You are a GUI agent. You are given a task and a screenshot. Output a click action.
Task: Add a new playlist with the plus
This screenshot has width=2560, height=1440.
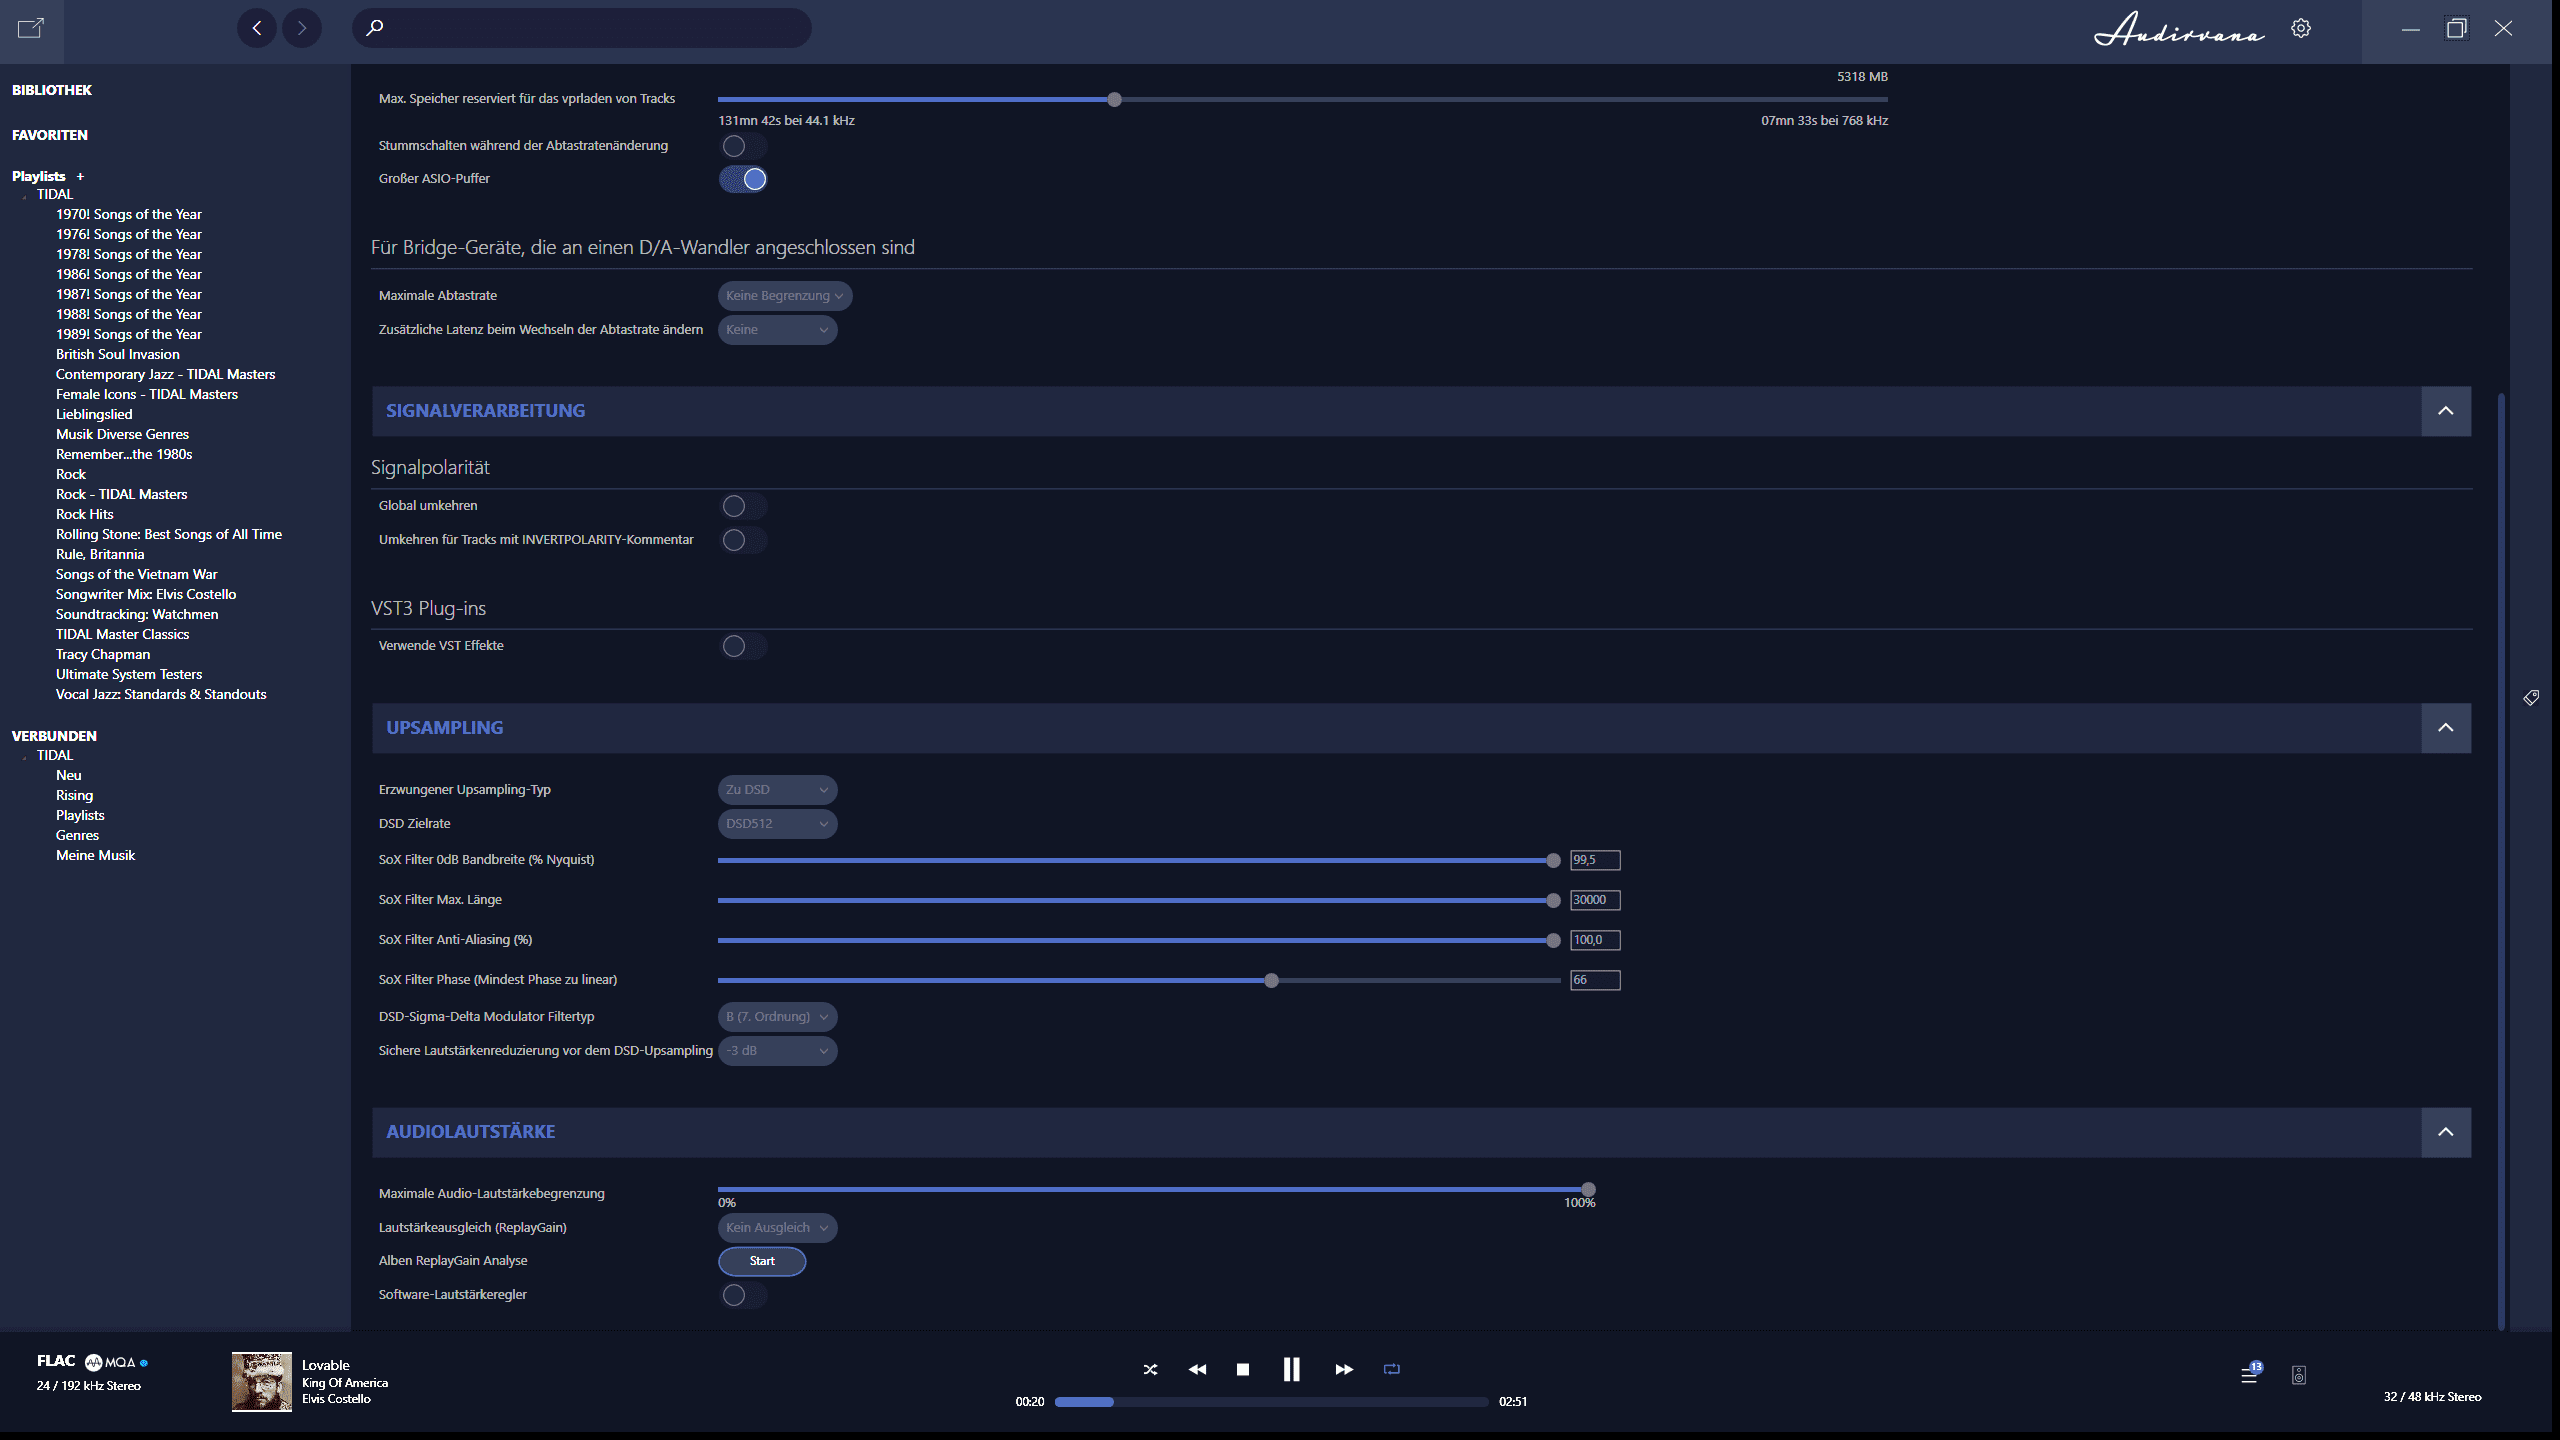[x=80, y=176]
